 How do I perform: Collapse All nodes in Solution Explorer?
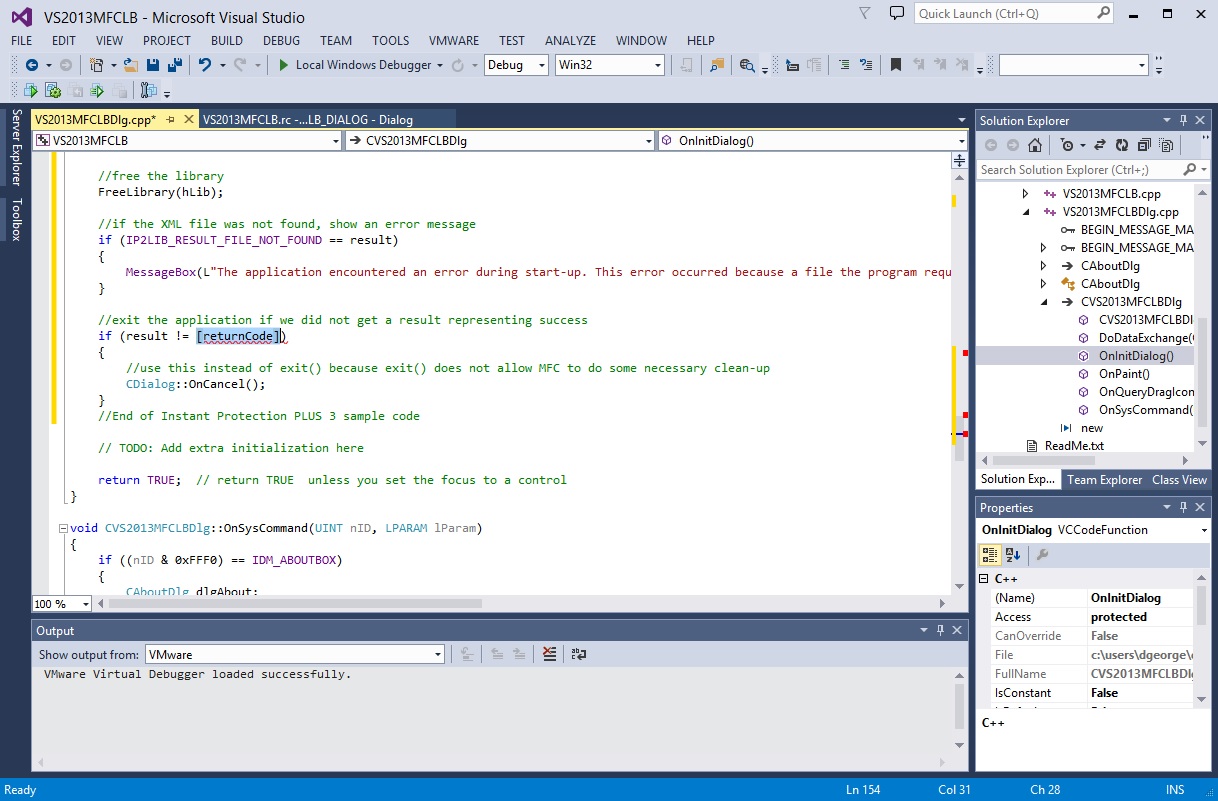point(1144,145)
